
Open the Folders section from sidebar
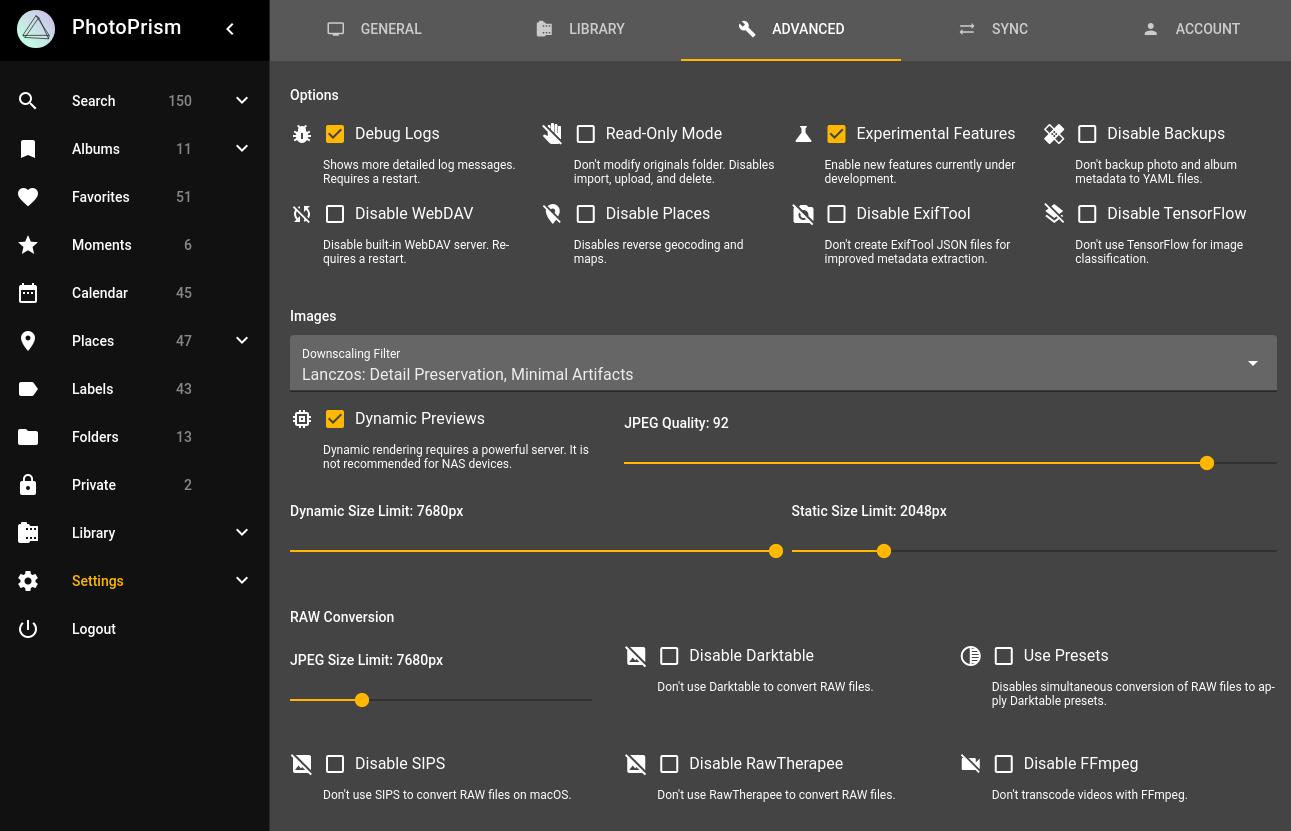[95, 437]
